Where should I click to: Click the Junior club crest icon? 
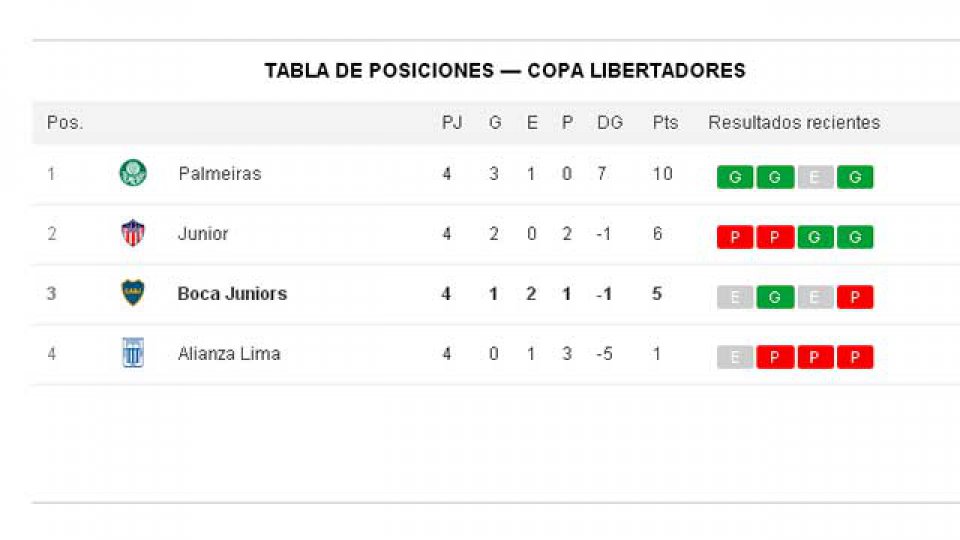tap(132, 234)
